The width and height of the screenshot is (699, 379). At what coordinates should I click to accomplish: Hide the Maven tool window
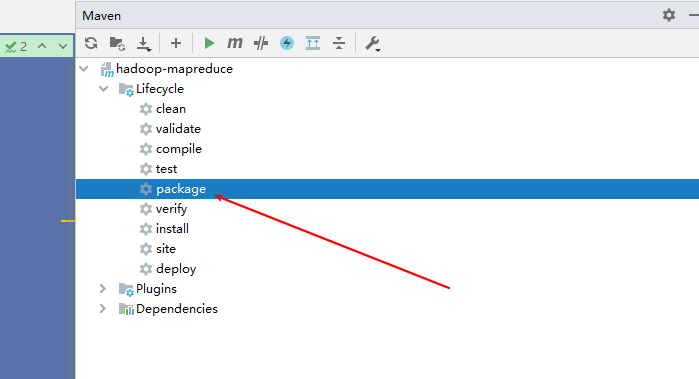click(x=694, y=15)
